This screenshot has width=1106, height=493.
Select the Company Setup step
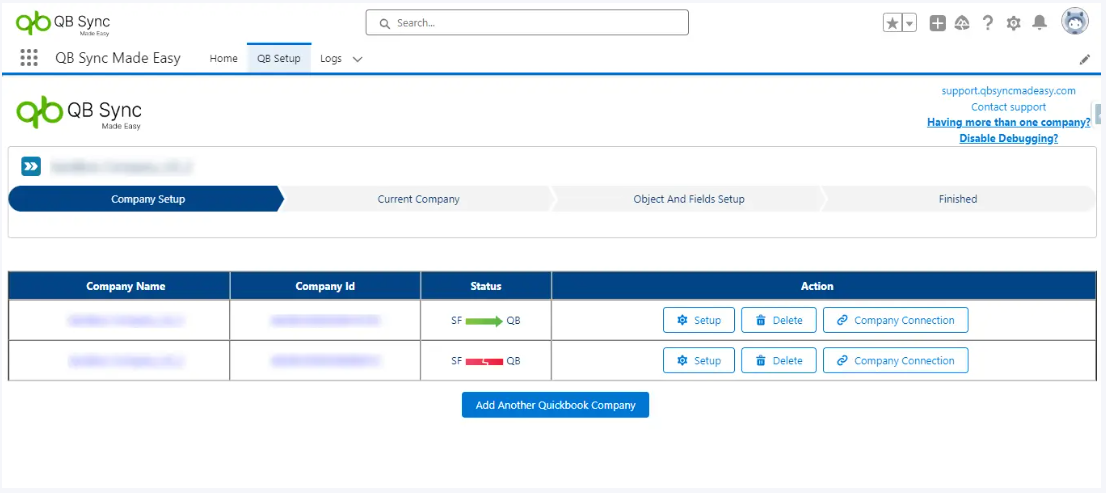coord(145,199)
